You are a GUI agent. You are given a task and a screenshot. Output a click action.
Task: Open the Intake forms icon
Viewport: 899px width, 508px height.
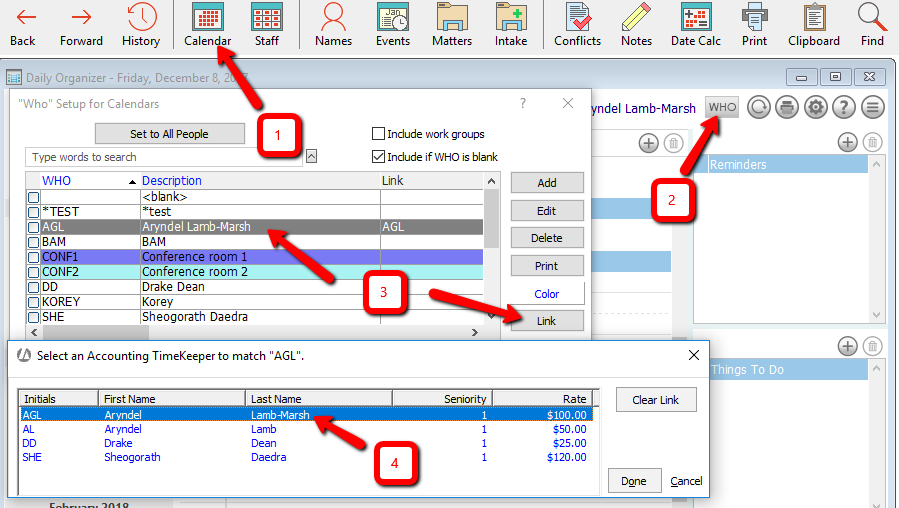[x=511, y=24]
